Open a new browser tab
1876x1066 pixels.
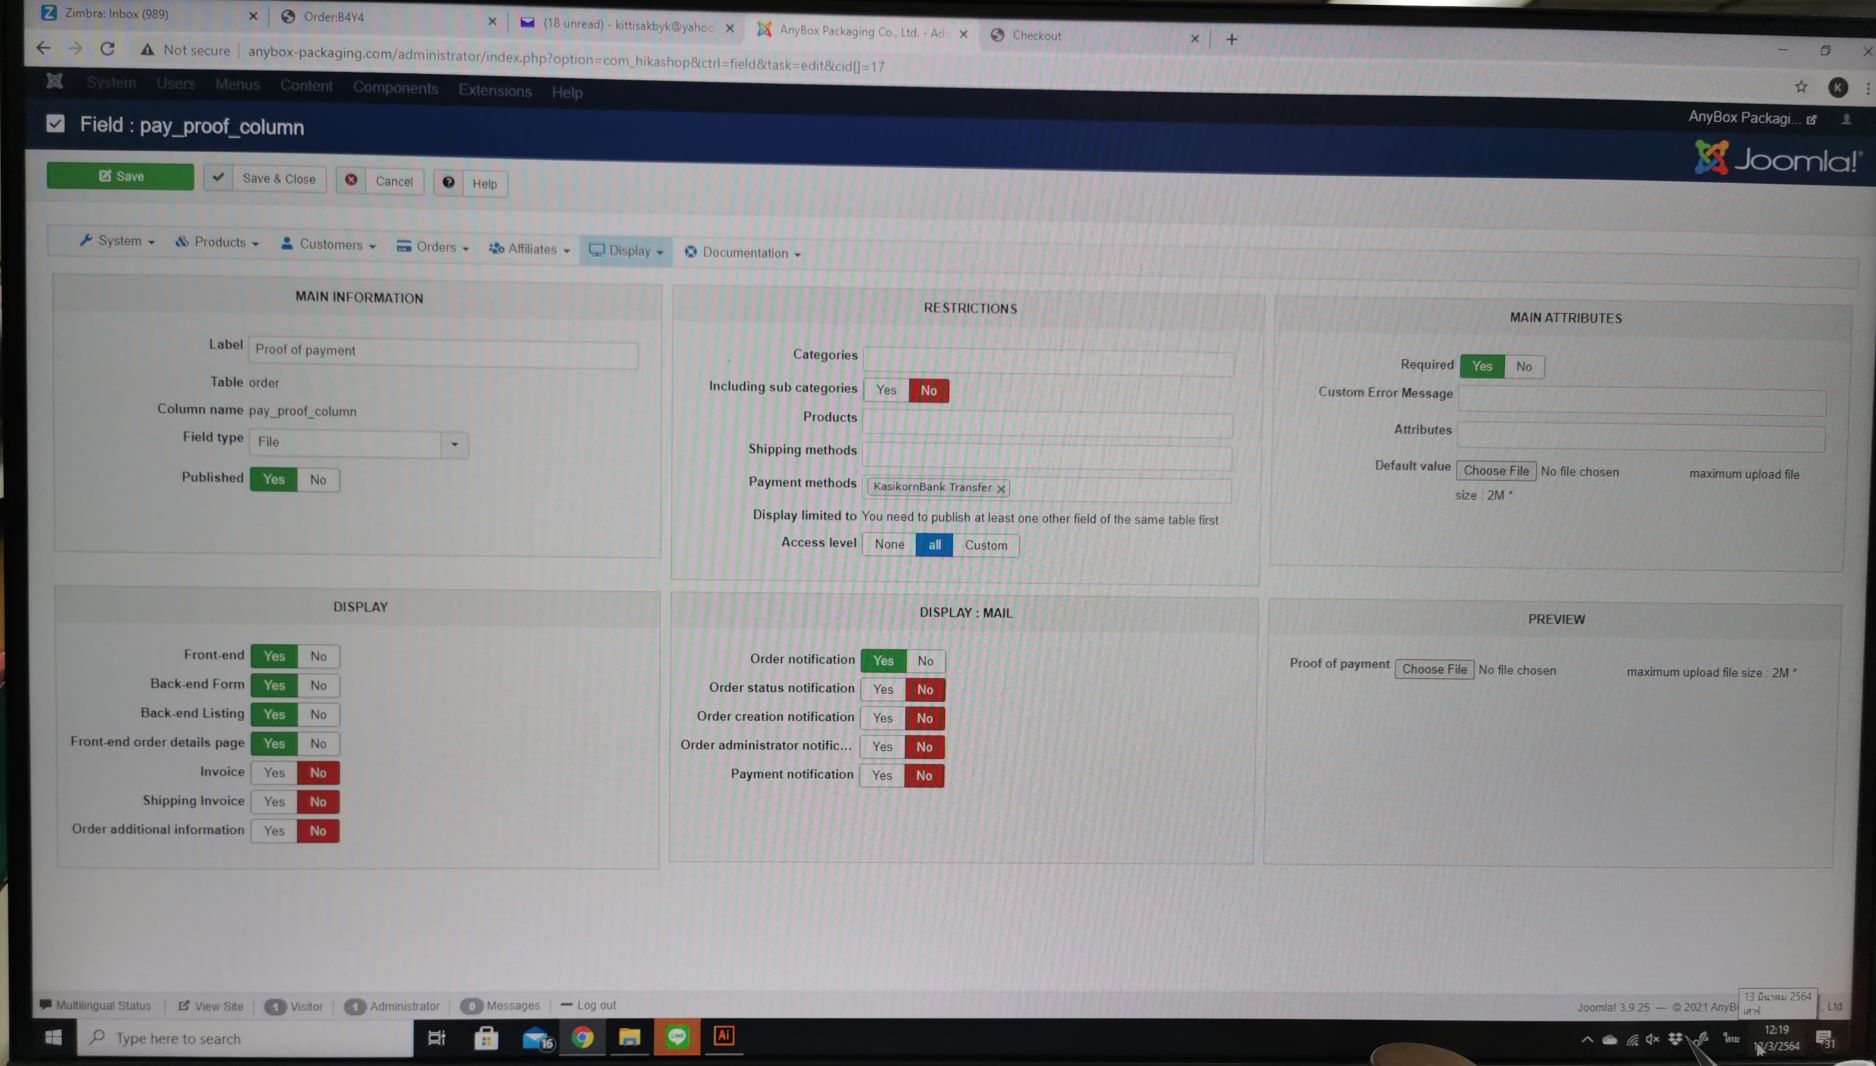coord(1231,39)
